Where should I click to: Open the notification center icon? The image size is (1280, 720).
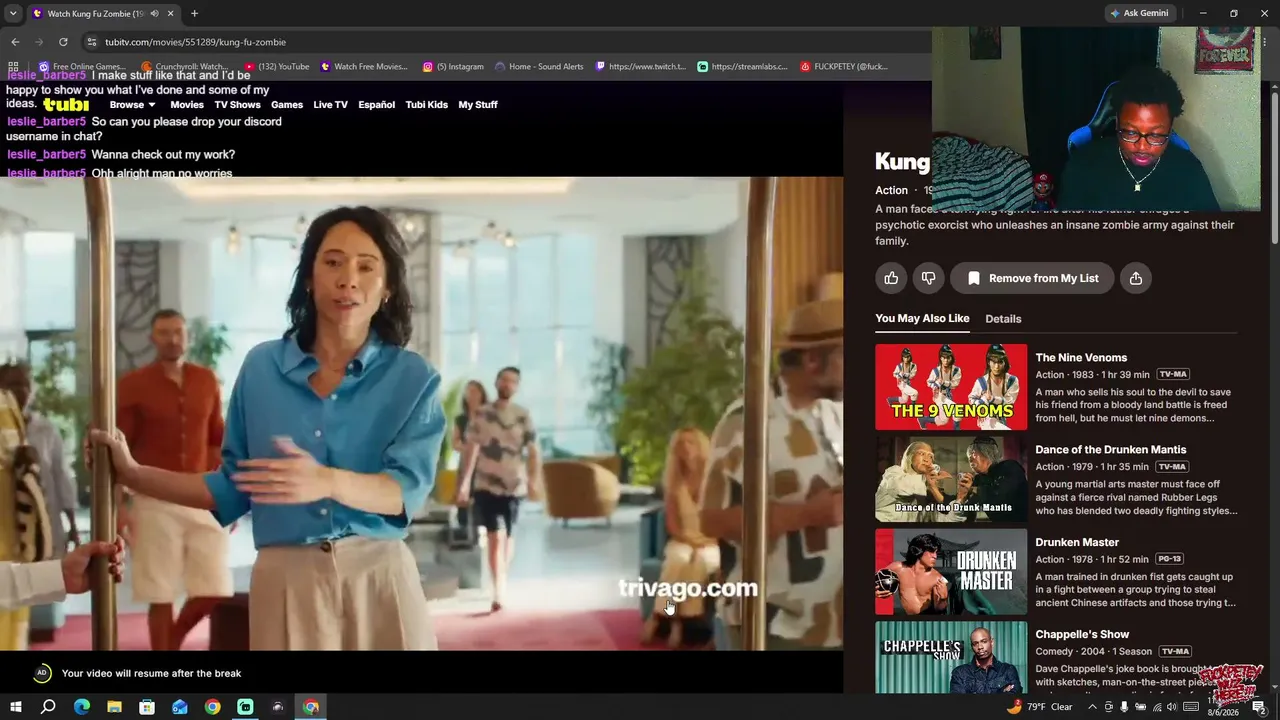[1259, 707]
